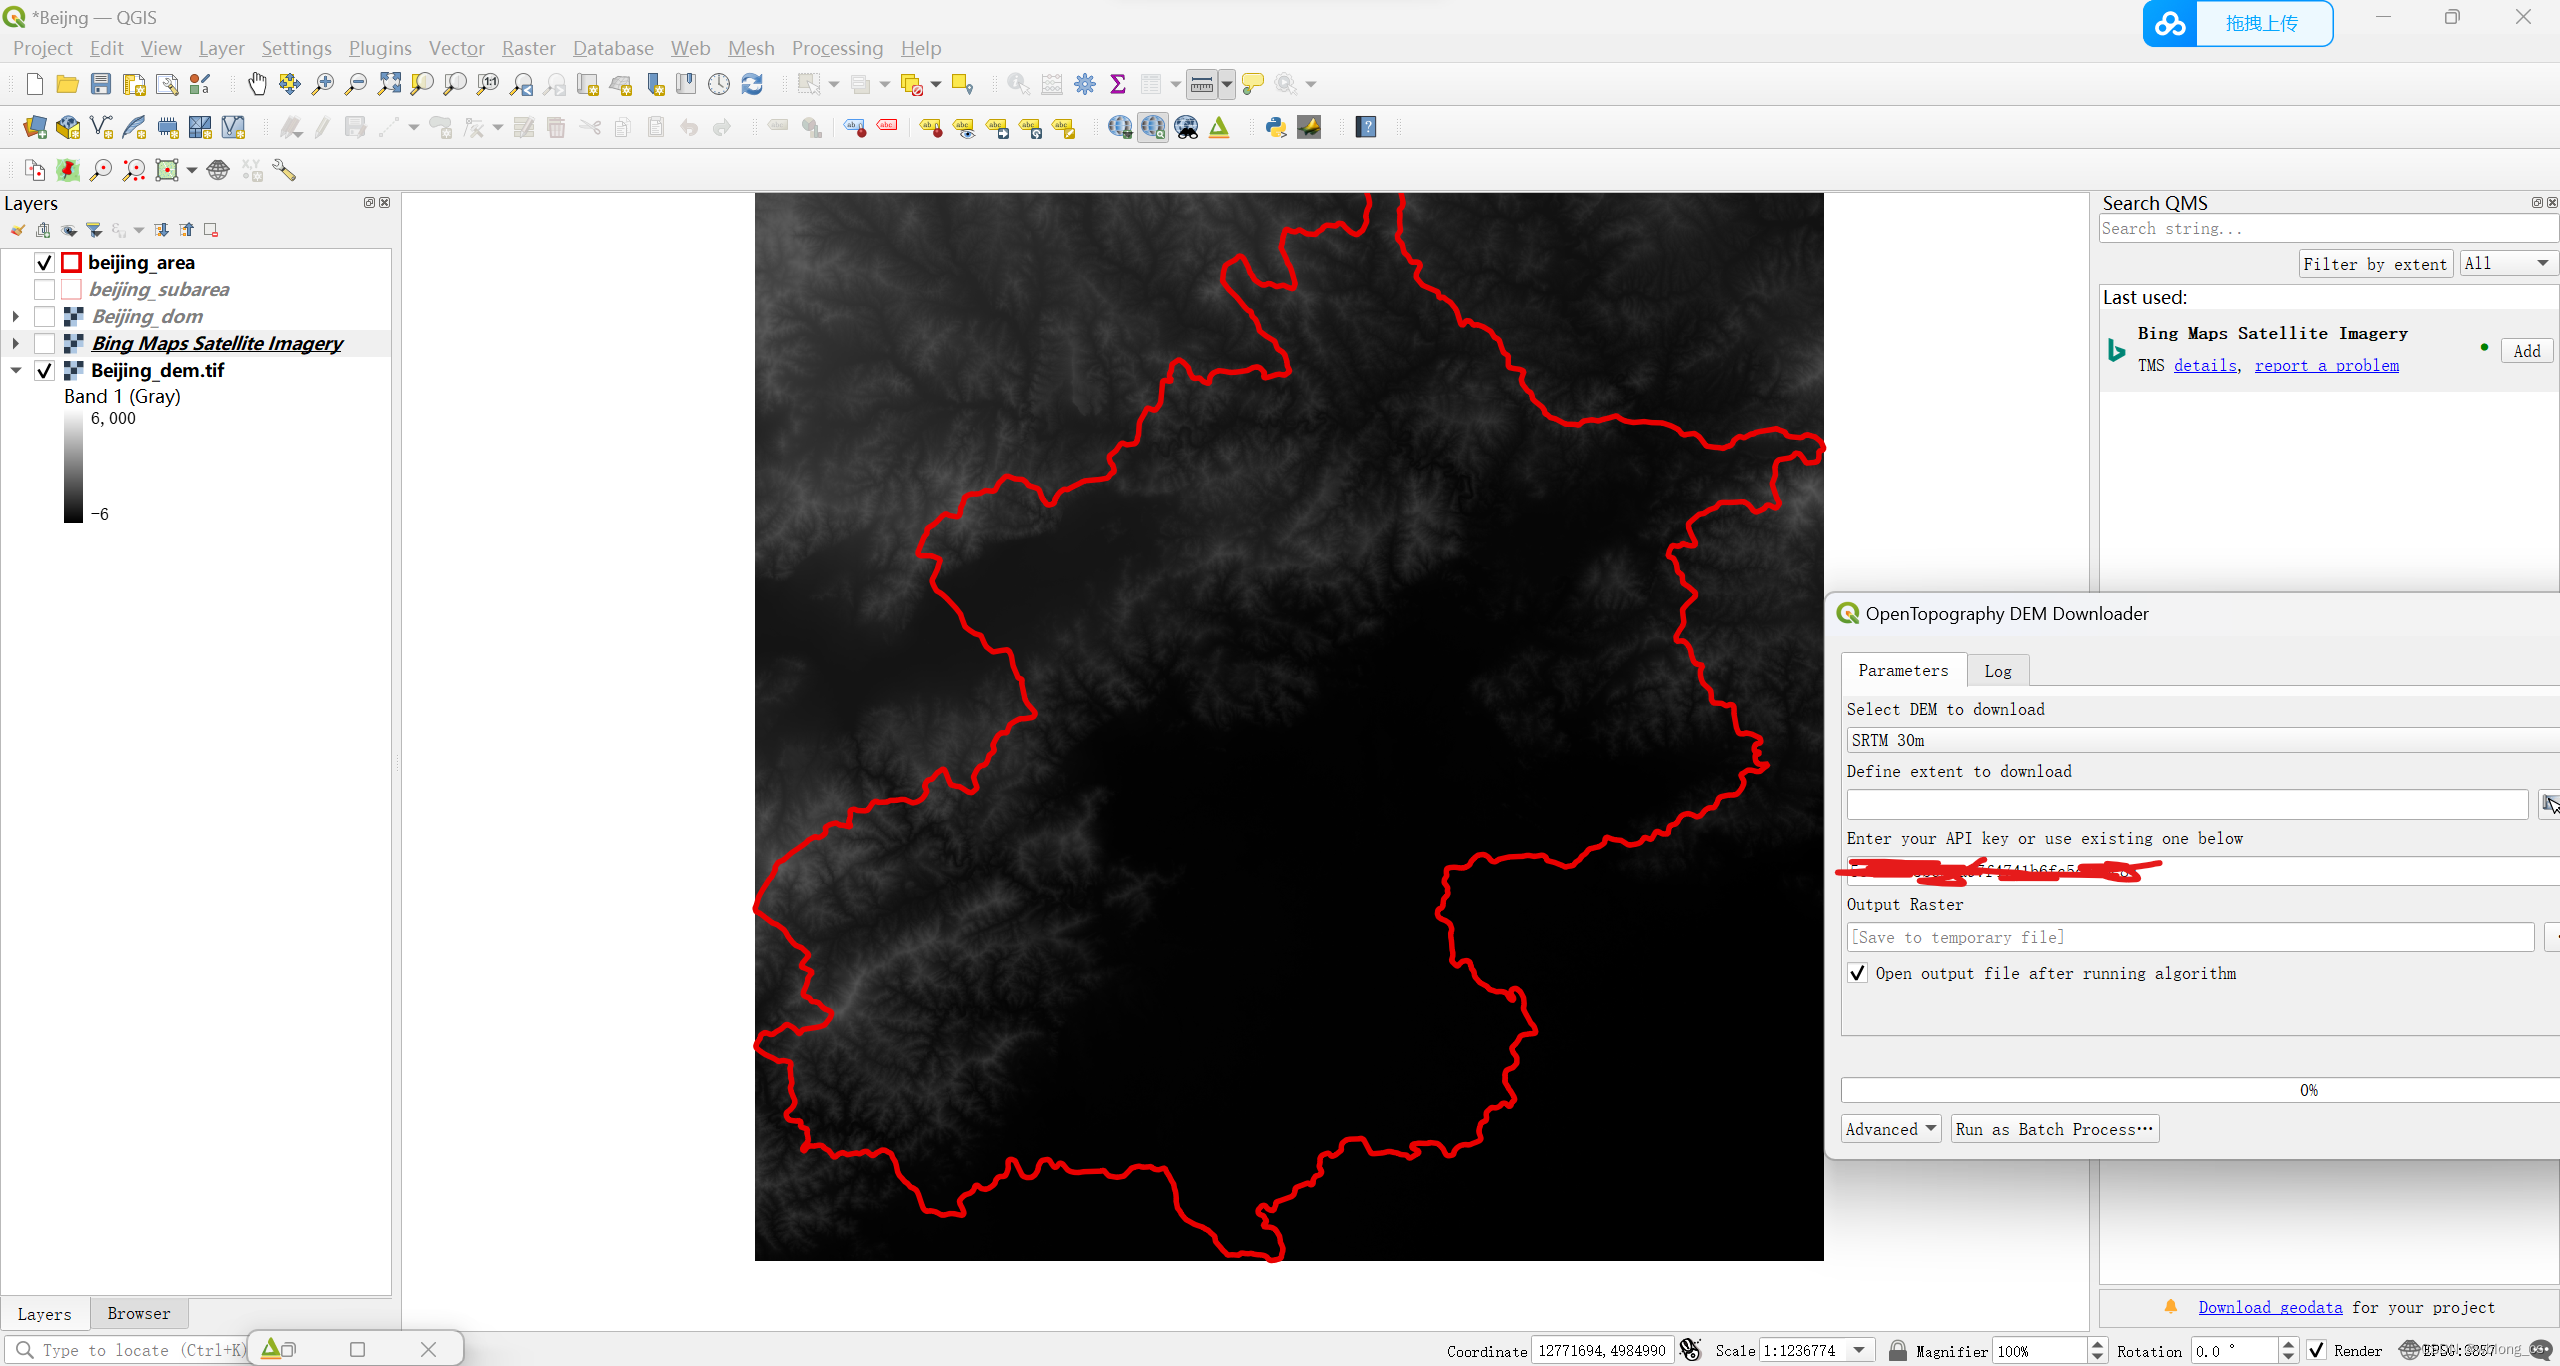This screenshot has width=2560, height=1366.
Task: Click the Search QMS search string field
Action: click(x=2328, y=229)
